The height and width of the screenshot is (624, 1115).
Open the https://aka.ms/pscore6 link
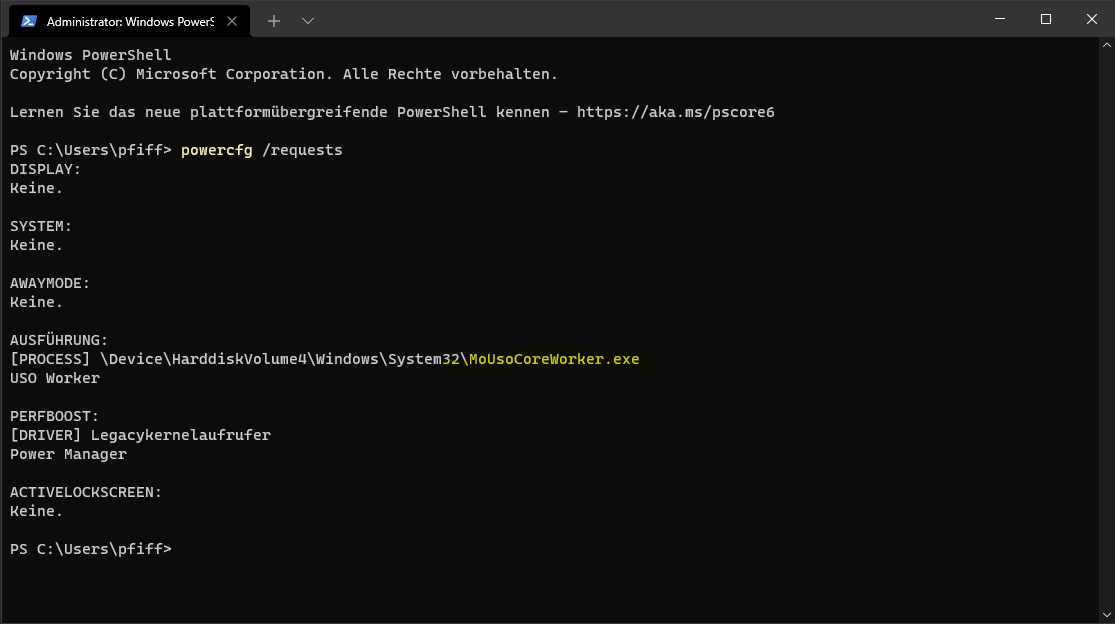676,112
